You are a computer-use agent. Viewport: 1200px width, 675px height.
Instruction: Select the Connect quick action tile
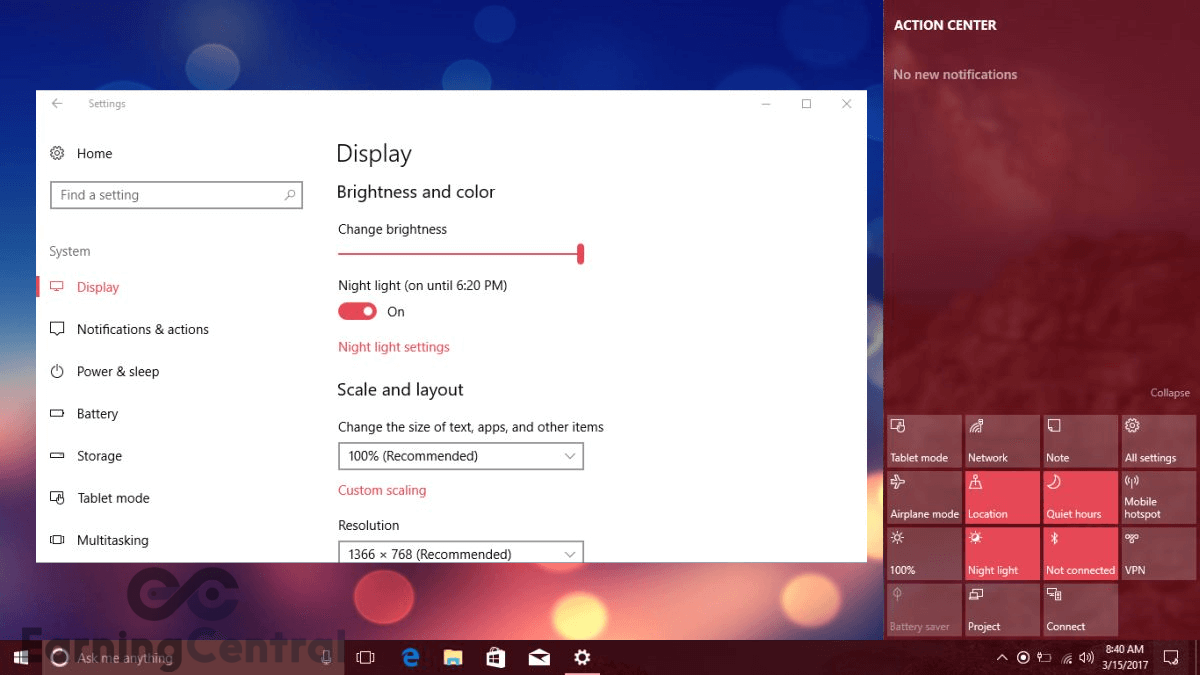(1080, 609)
